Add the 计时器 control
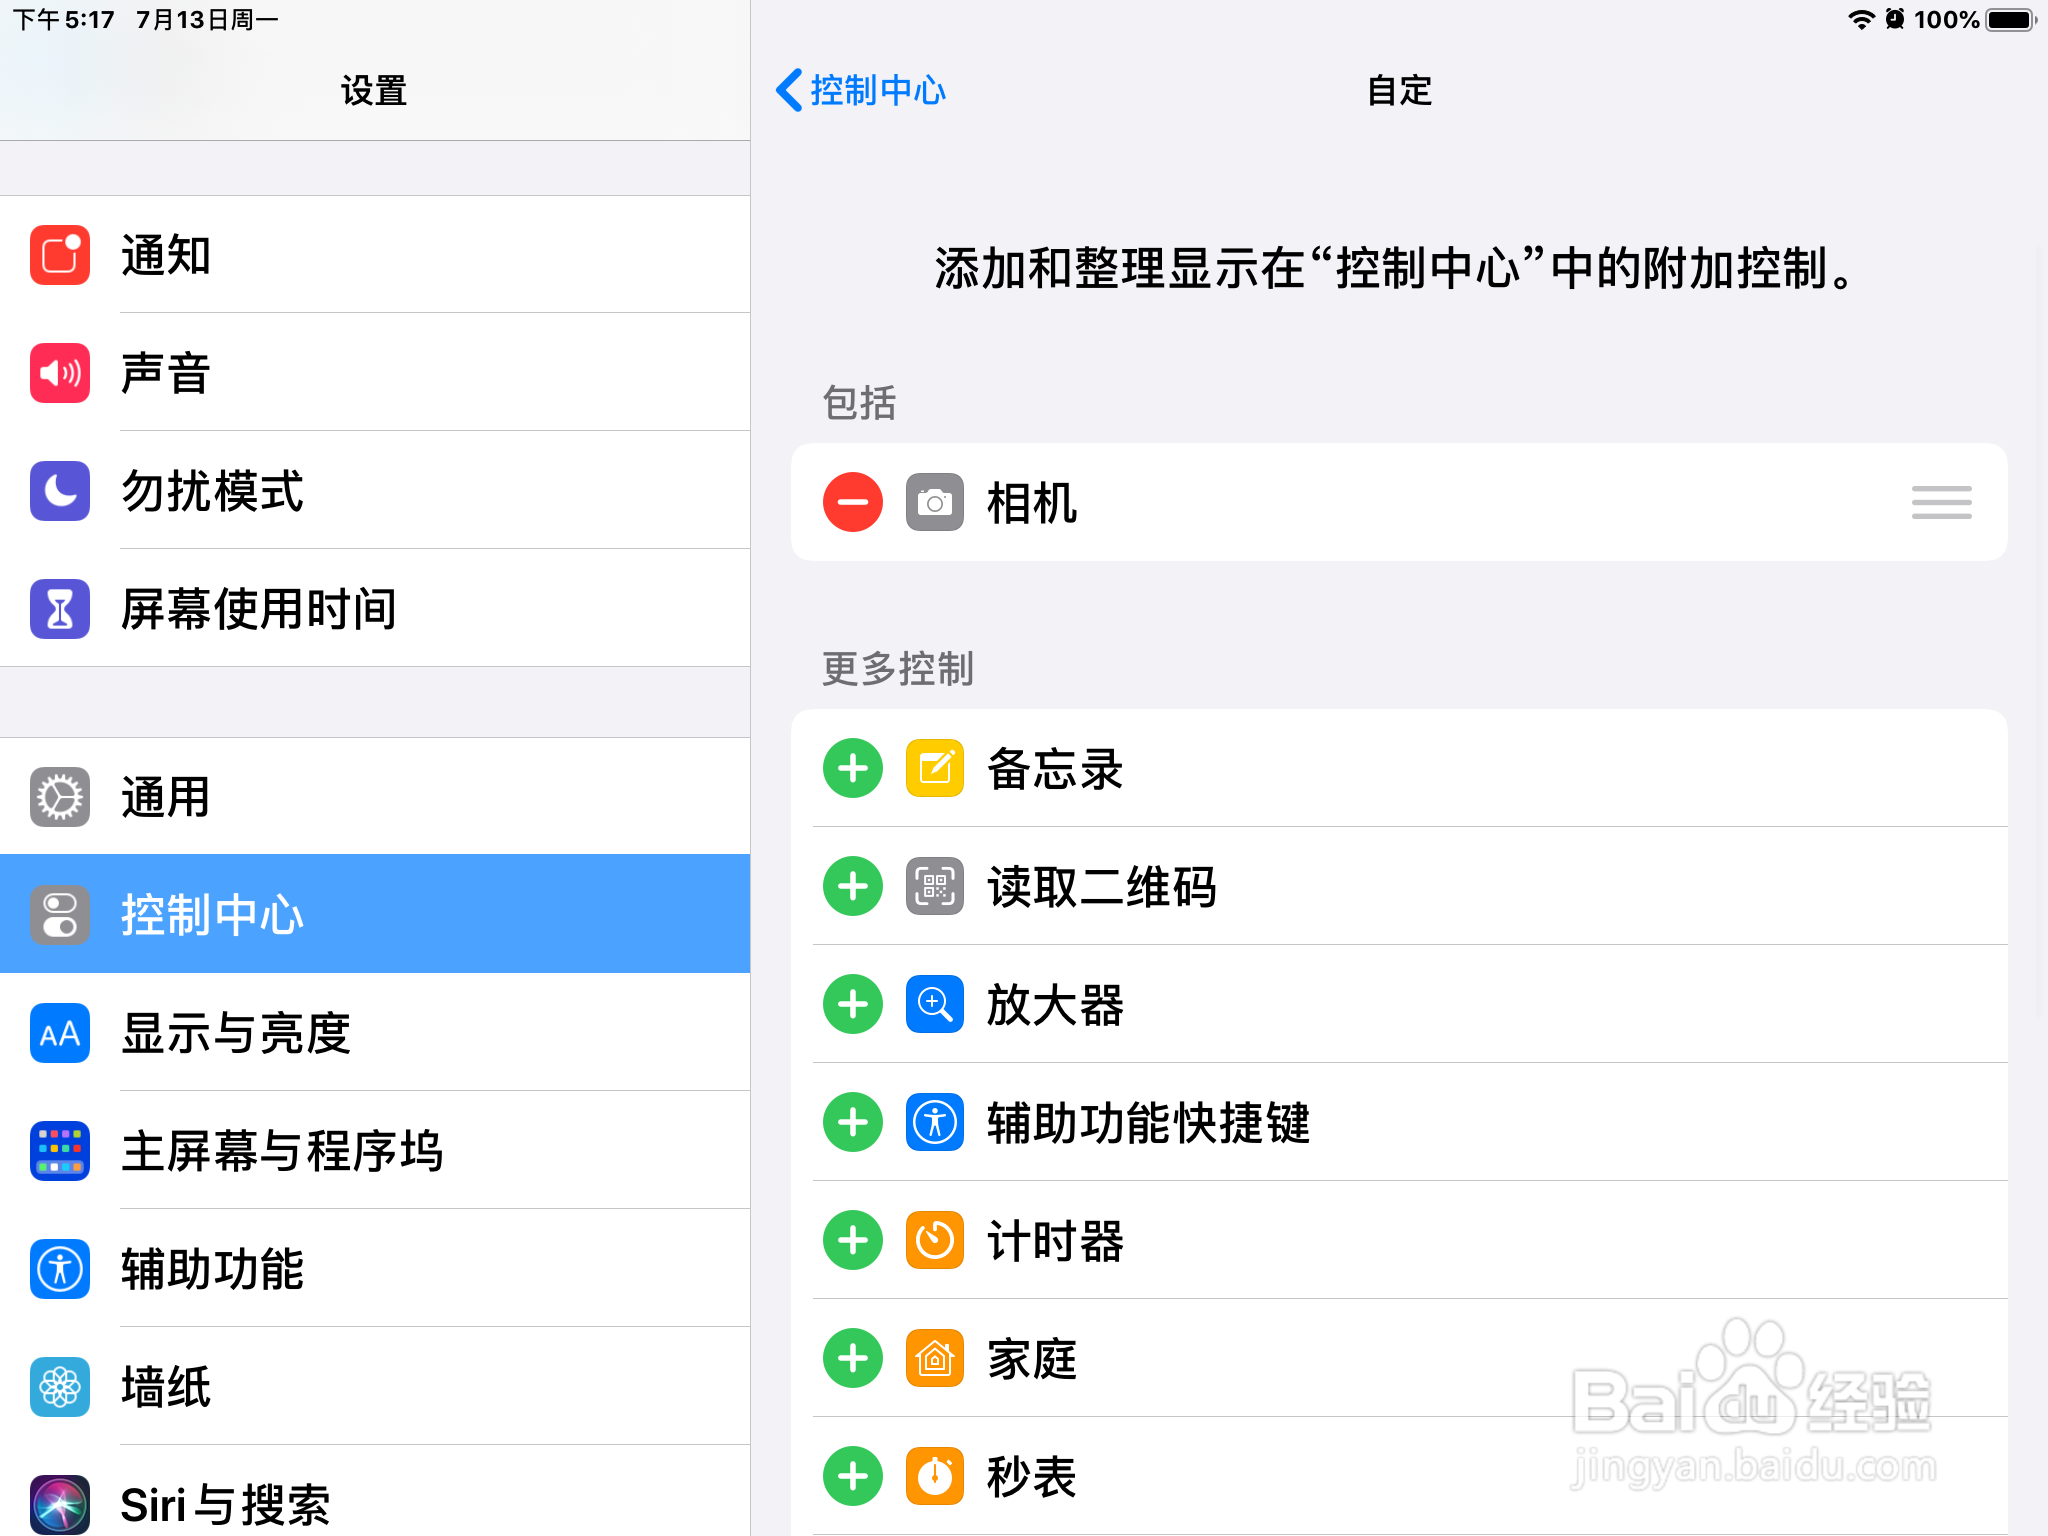 pos(852,1240)
